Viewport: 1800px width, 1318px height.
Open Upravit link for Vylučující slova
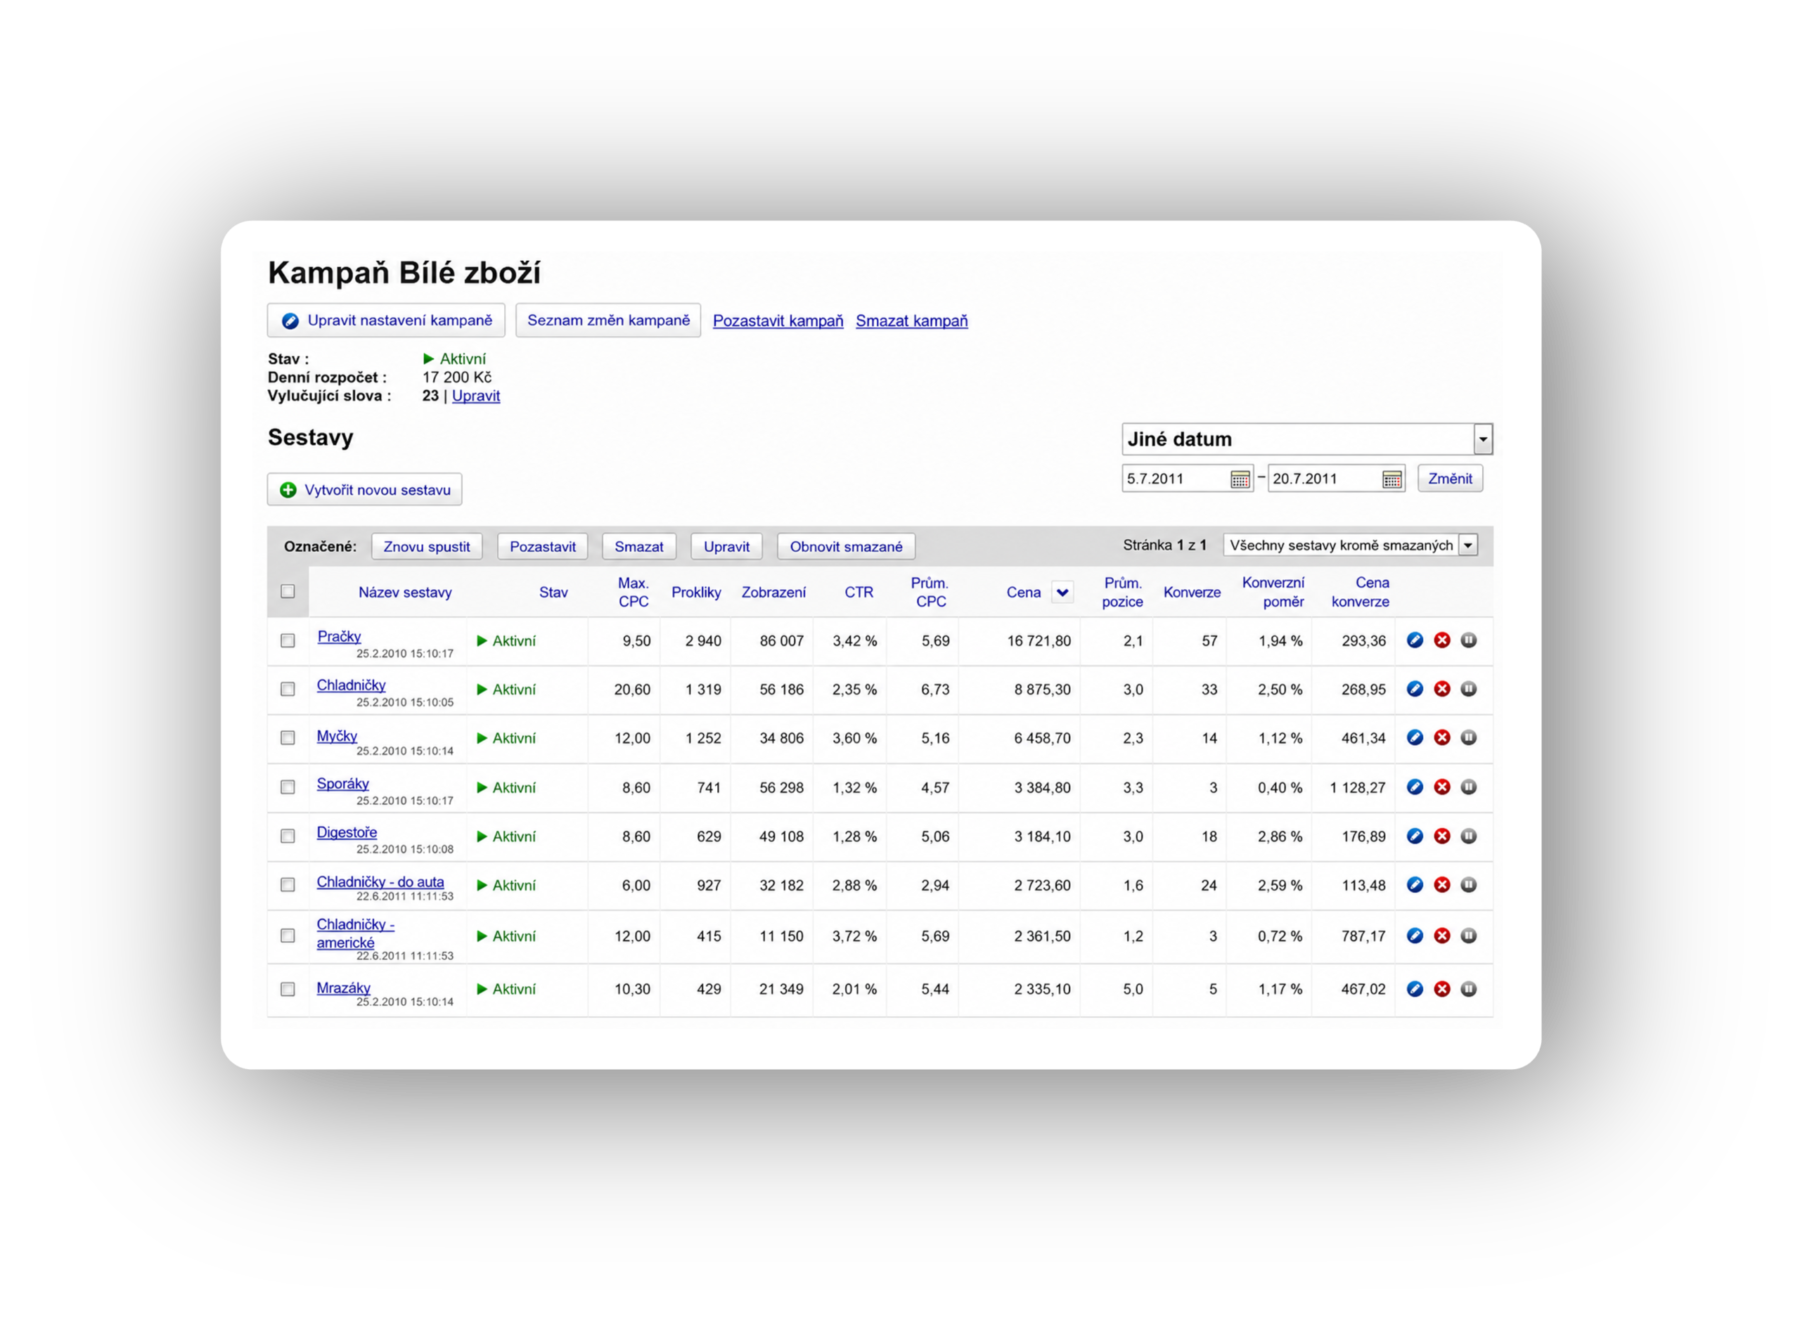[476, 396]
